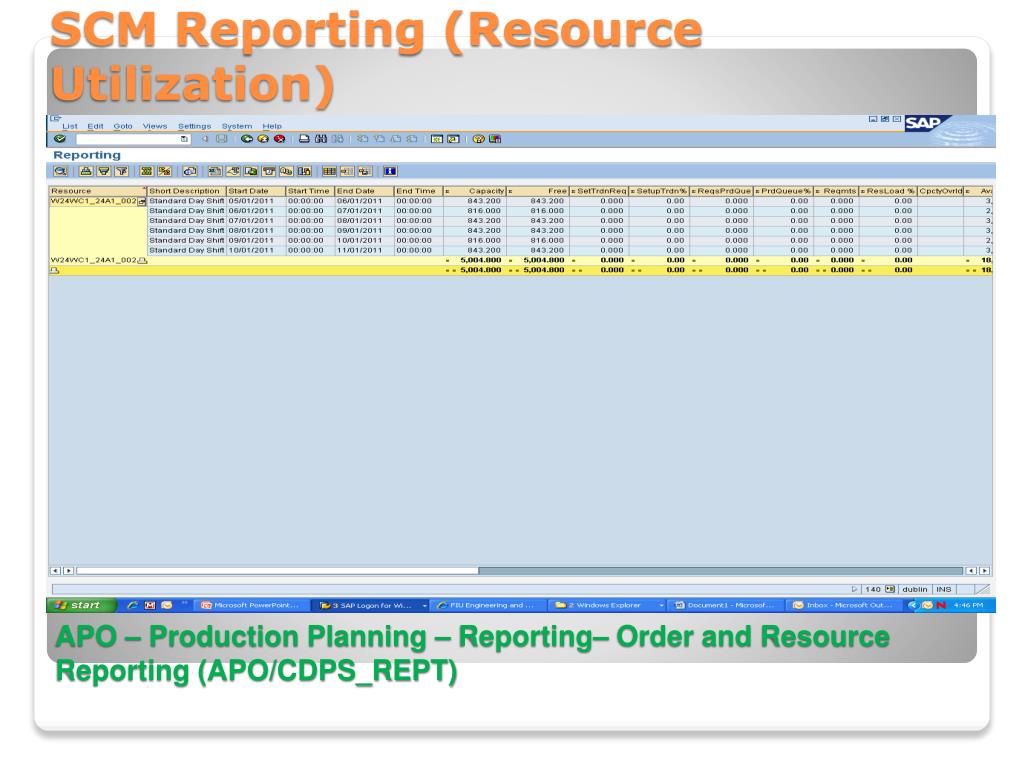Click the Customize Local Layout icon
1024x768 pixels.
coord(495,139)
